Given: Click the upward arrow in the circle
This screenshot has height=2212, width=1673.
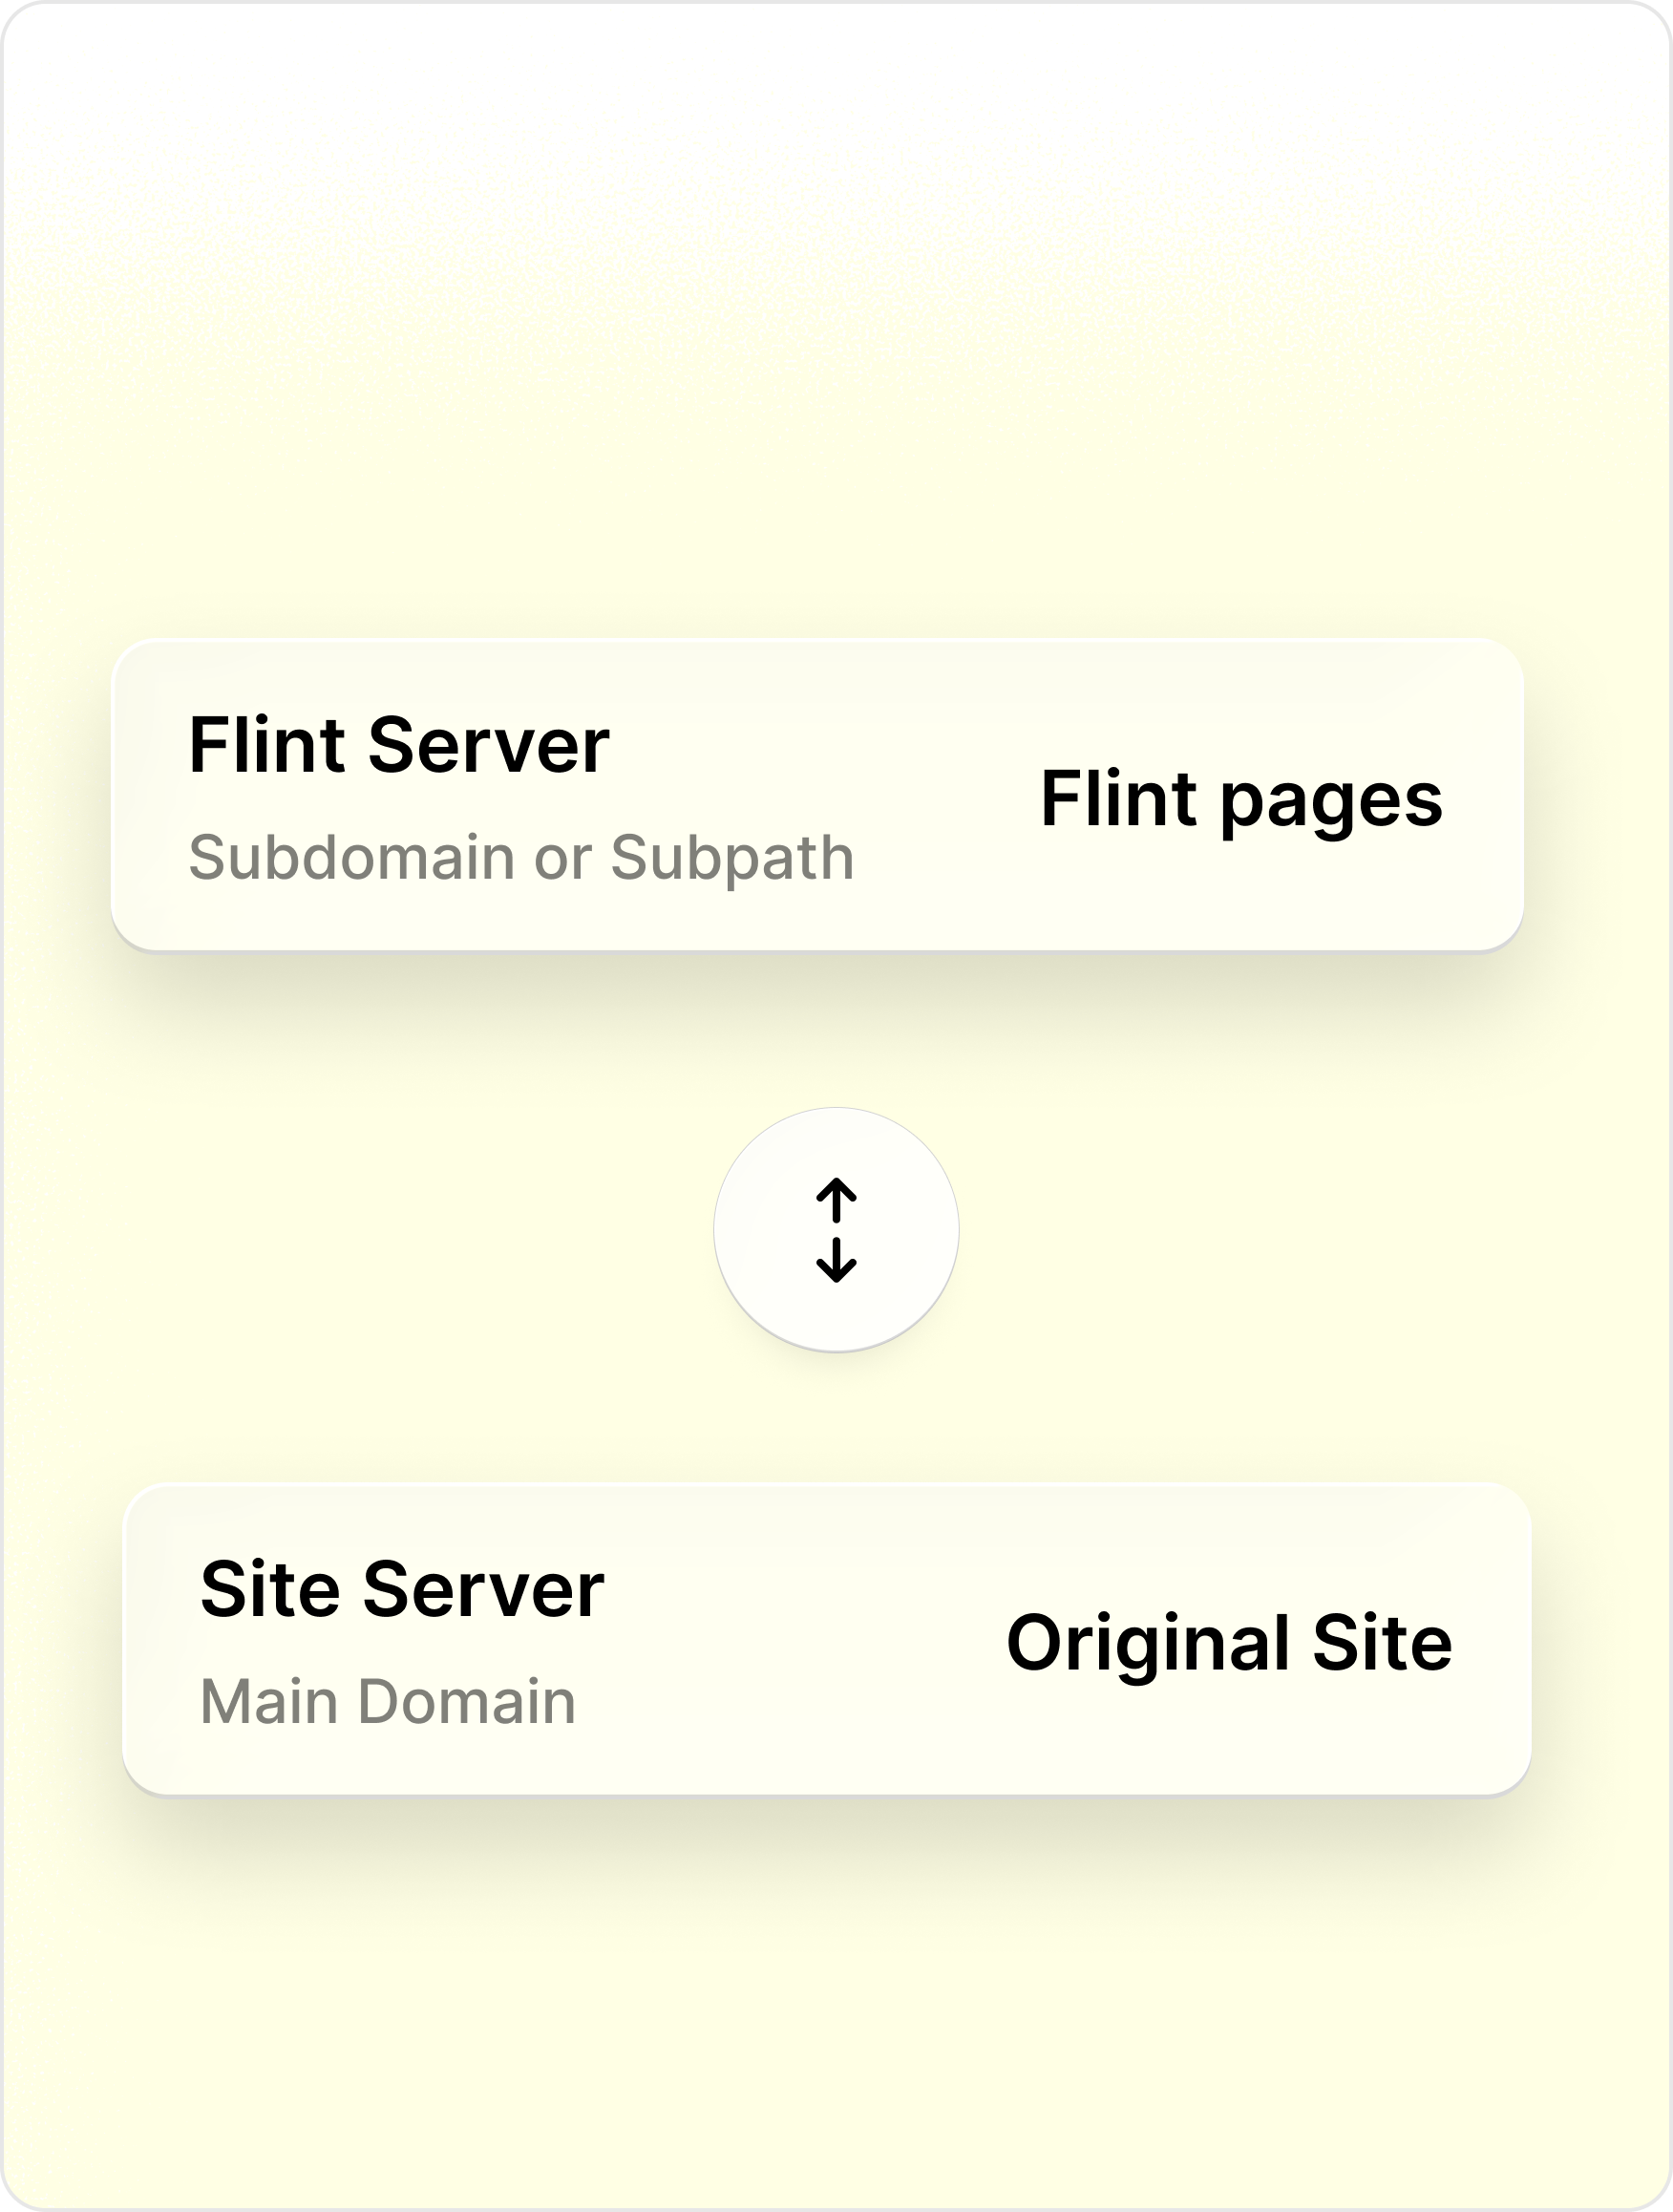Looking at the screenshot, I should (836, 1199).
